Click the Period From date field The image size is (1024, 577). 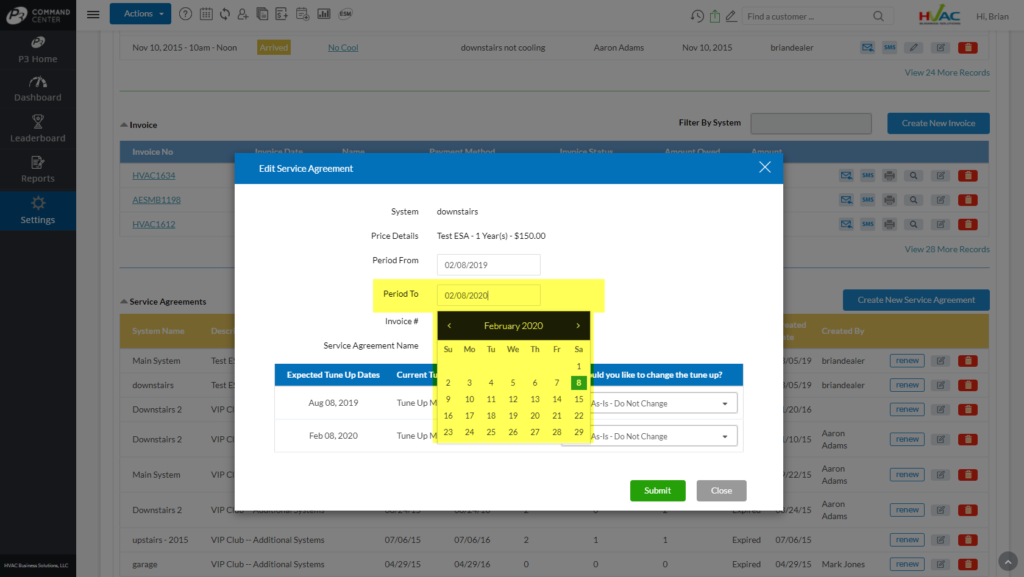488,264
